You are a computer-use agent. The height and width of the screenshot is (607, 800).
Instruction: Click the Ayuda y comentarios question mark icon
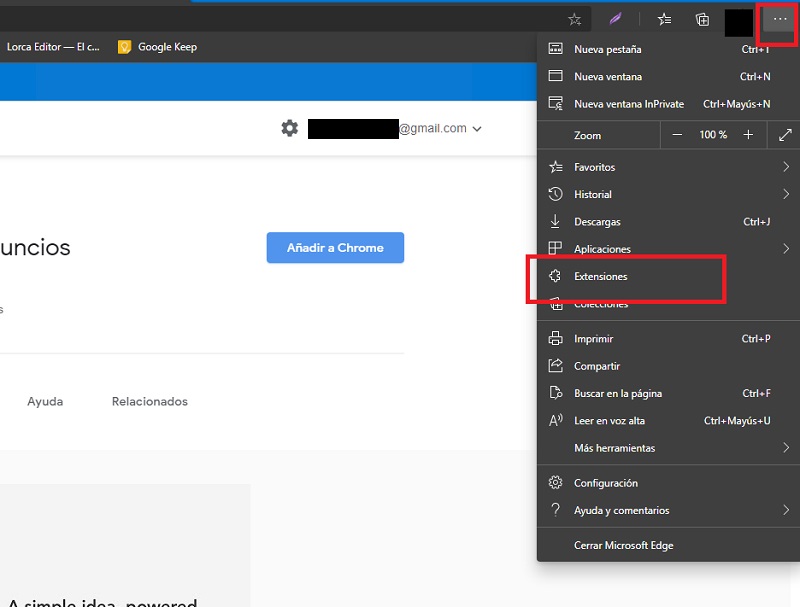pos(555,510)
